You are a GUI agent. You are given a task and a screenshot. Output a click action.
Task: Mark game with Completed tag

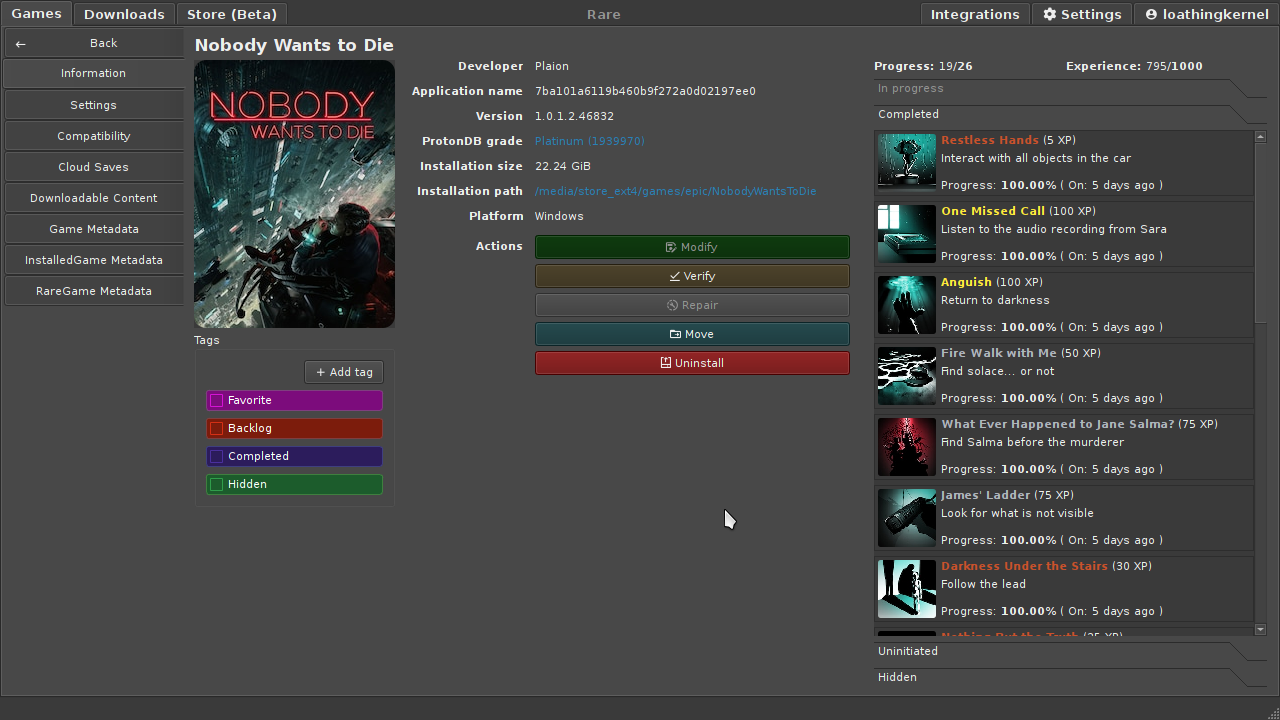(216, 456)
